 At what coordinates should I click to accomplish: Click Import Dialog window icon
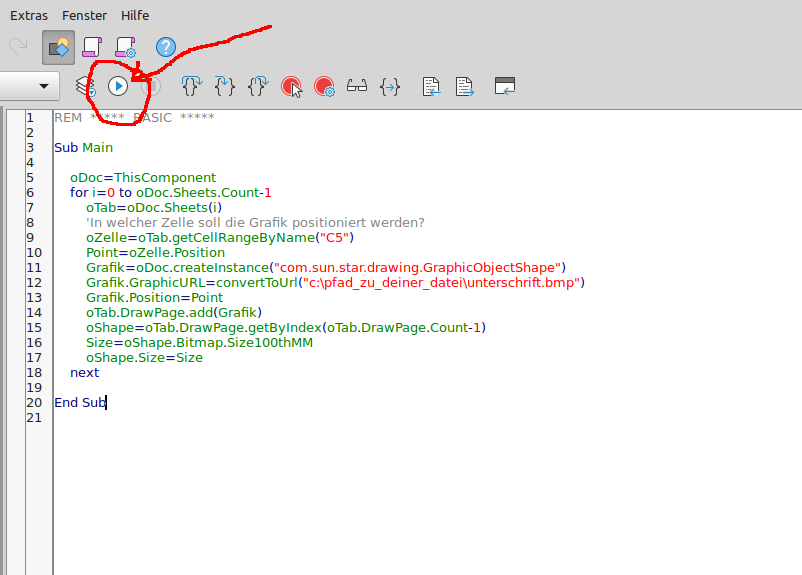505,86
